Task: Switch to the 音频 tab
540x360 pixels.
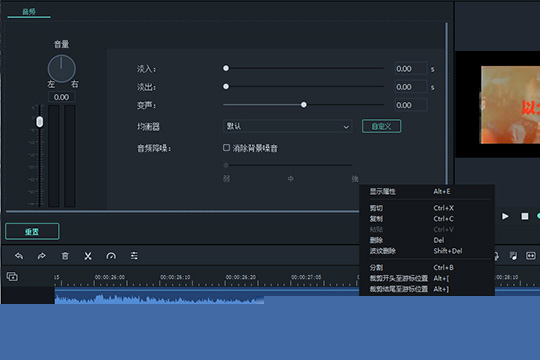Action: pyautogui.click(x=29, y=12)
